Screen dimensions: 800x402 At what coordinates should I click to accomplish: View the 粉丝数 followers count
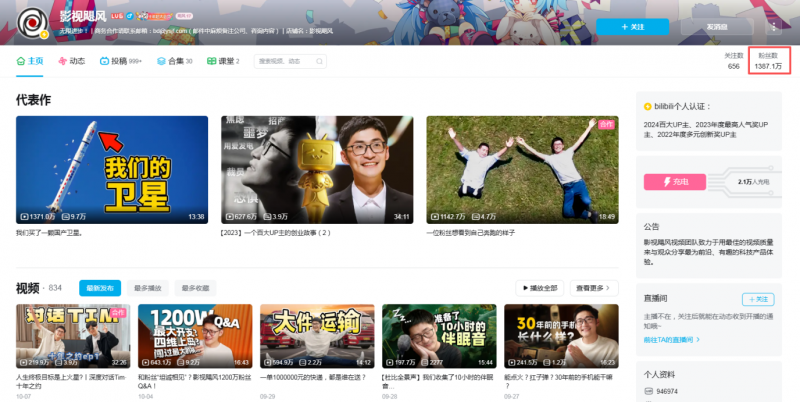click(768, 61)
